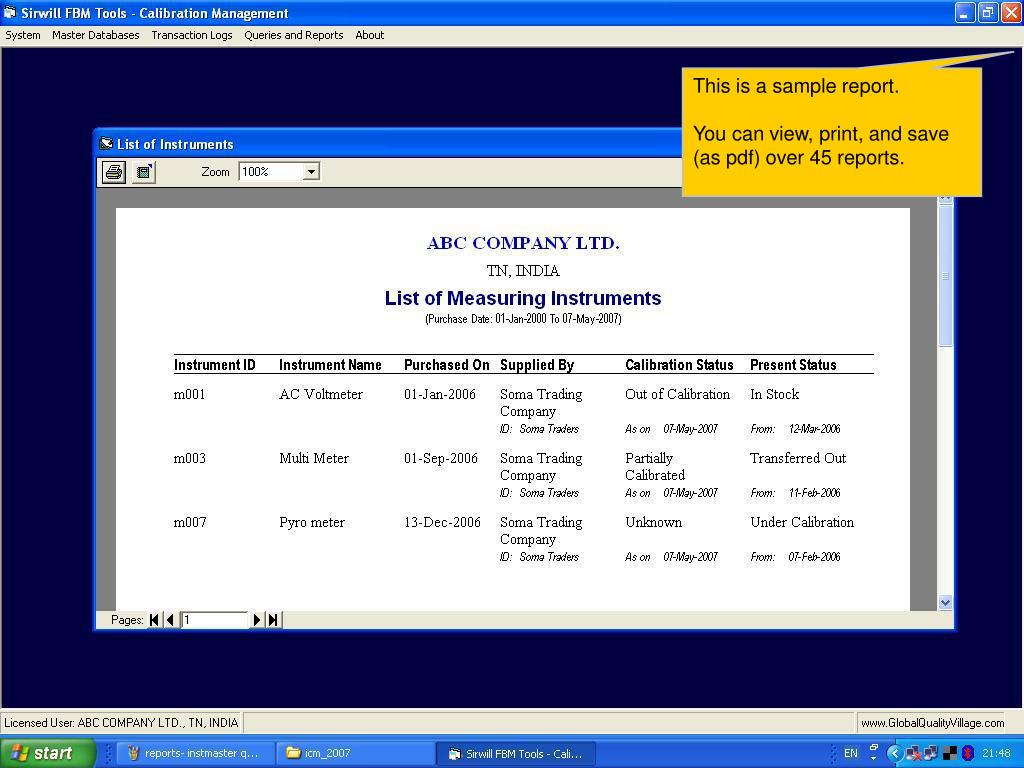This screenshot has width=1024, height=768.
Task: Click the Instrument ID column header
Action: [x=214, y=365]
